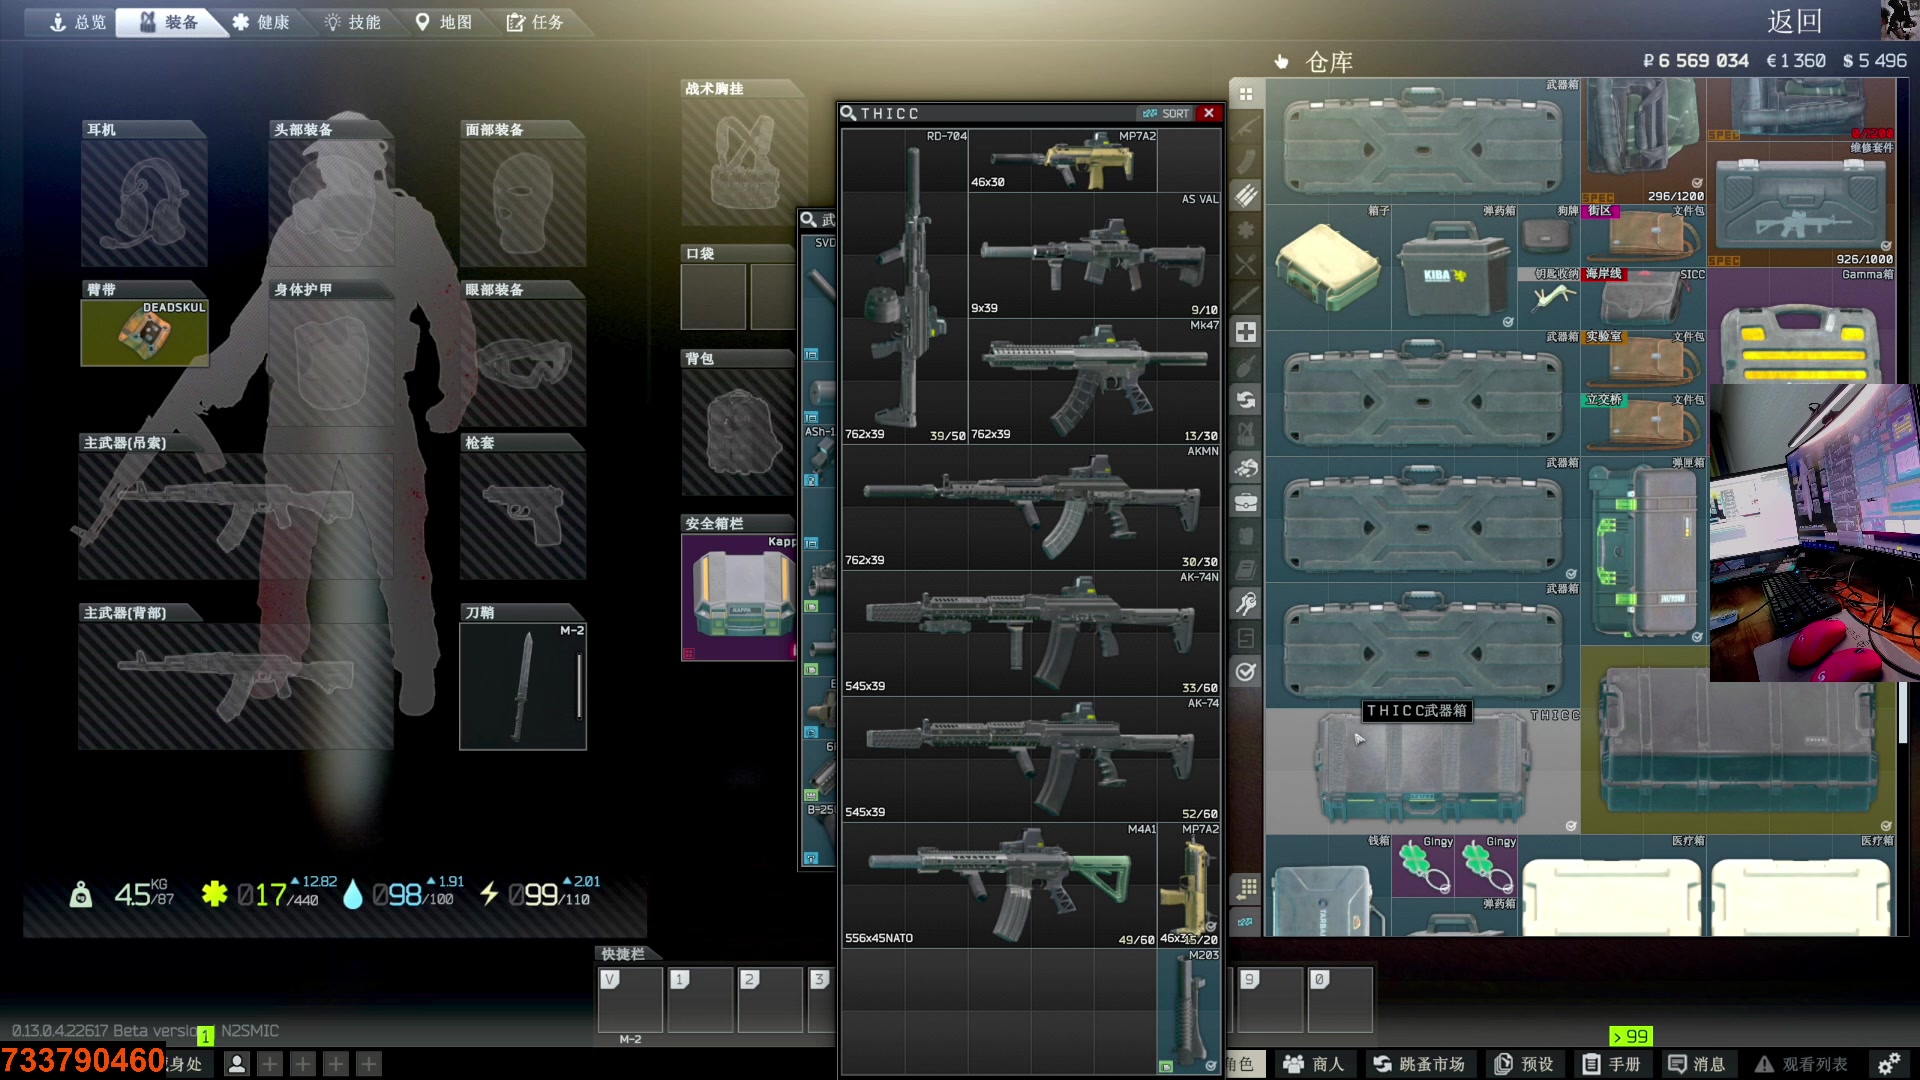
Task: Select the AK-74N rifle
Action: point(1032,633)
